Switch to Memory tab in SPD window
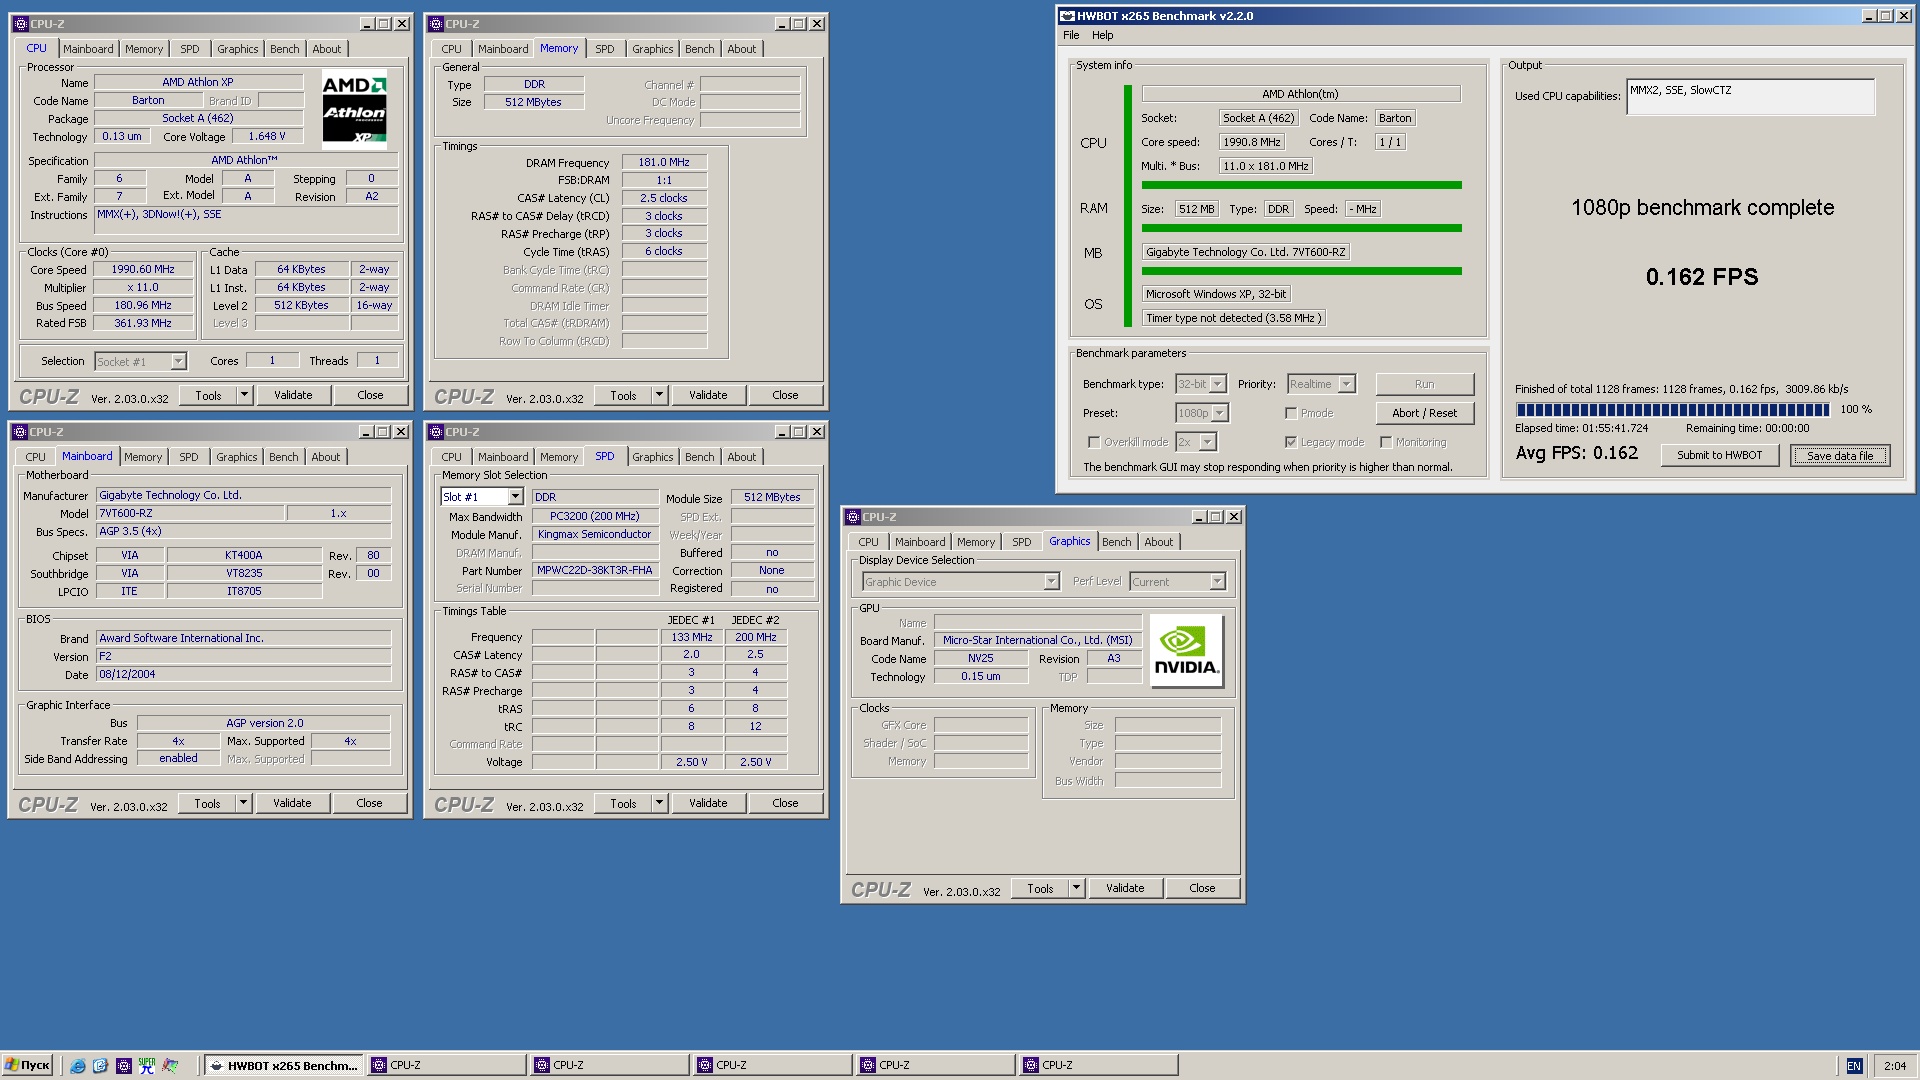Screen dimensions: 1920x1080 559,457
